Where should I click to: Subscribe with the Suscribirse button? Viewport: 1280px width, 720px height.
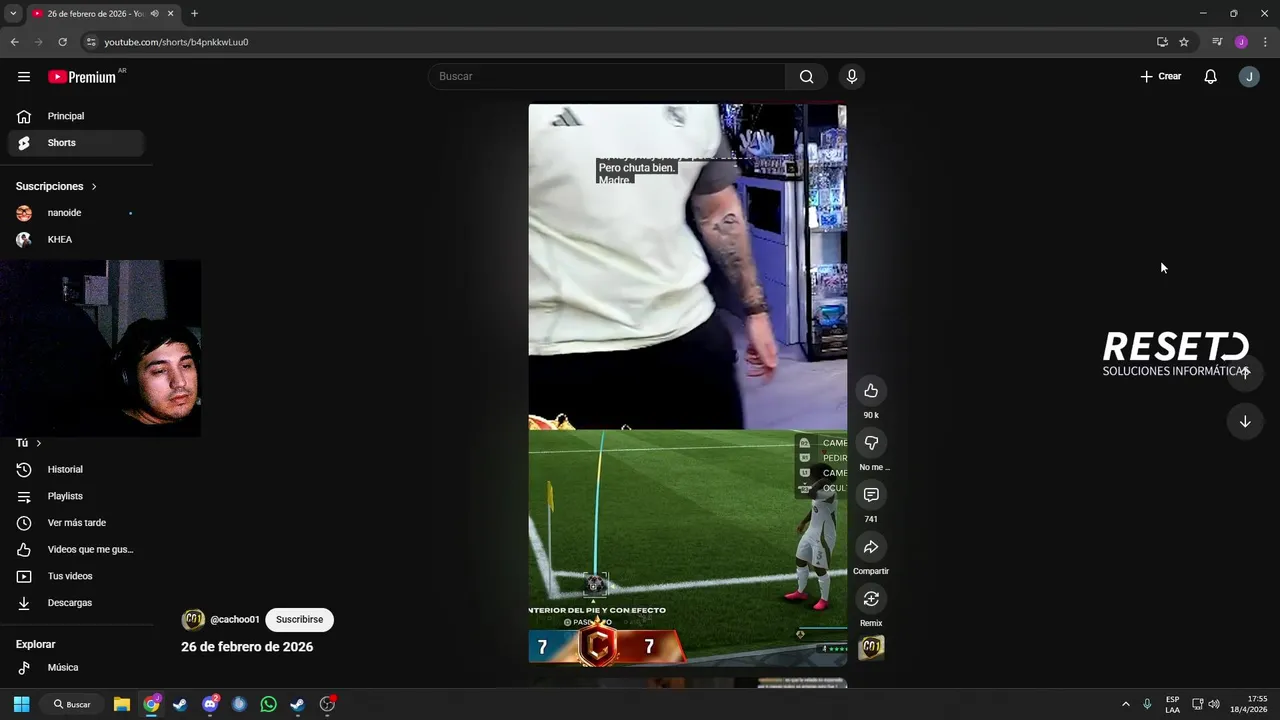click(299, 620)
